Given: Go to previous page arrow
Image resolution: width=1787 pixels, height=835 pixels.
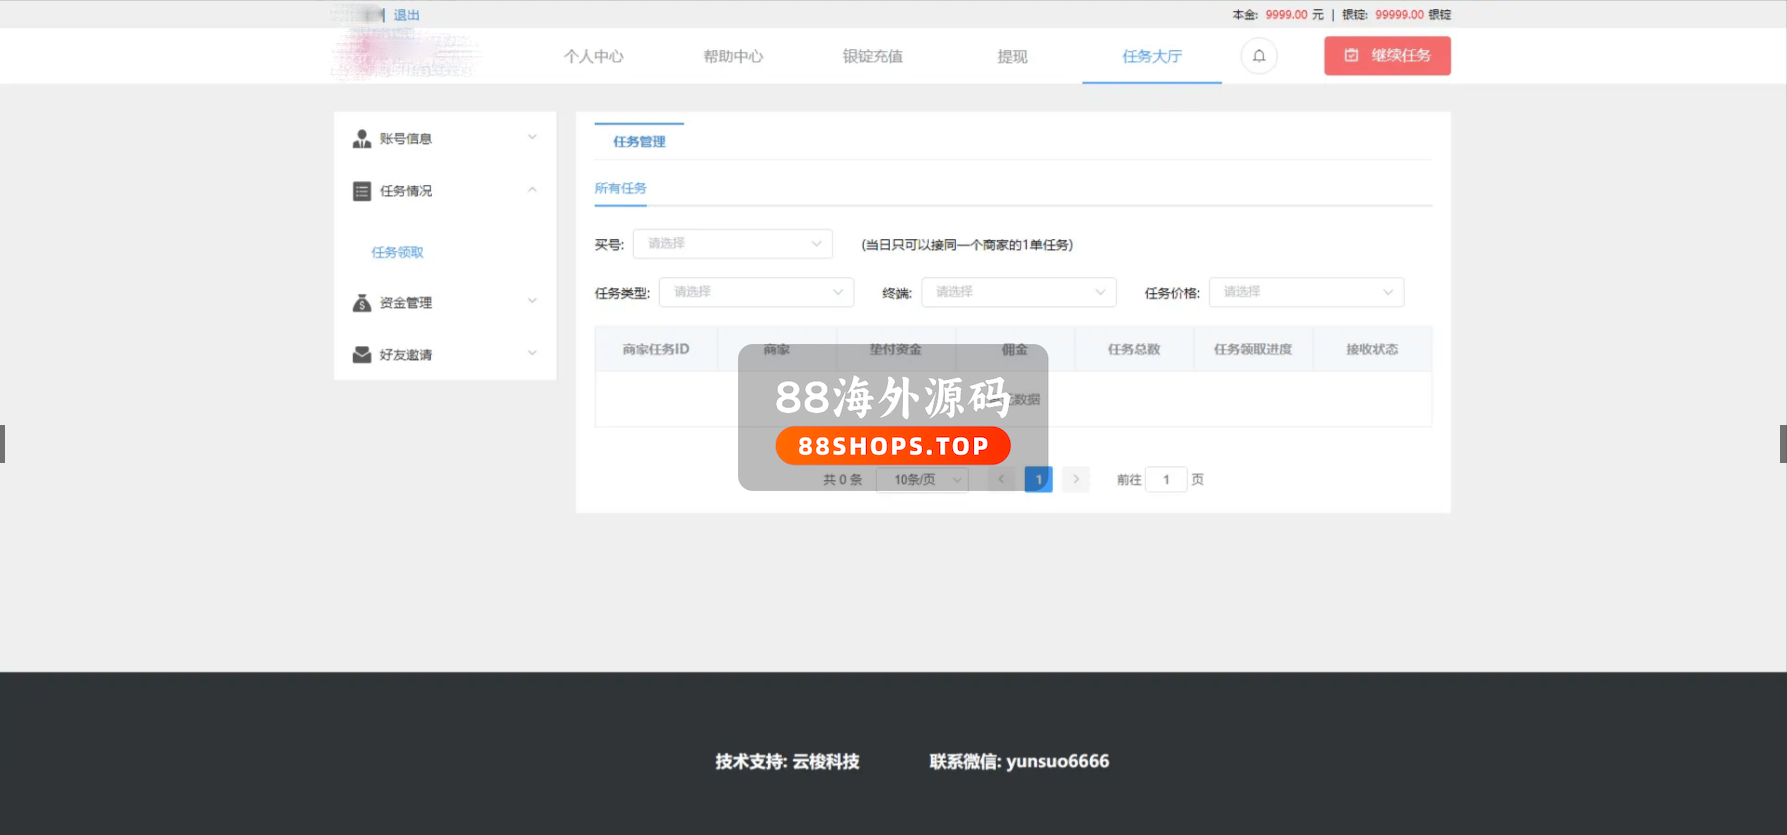Looking at the screenshot, I should coord(1001,480).
